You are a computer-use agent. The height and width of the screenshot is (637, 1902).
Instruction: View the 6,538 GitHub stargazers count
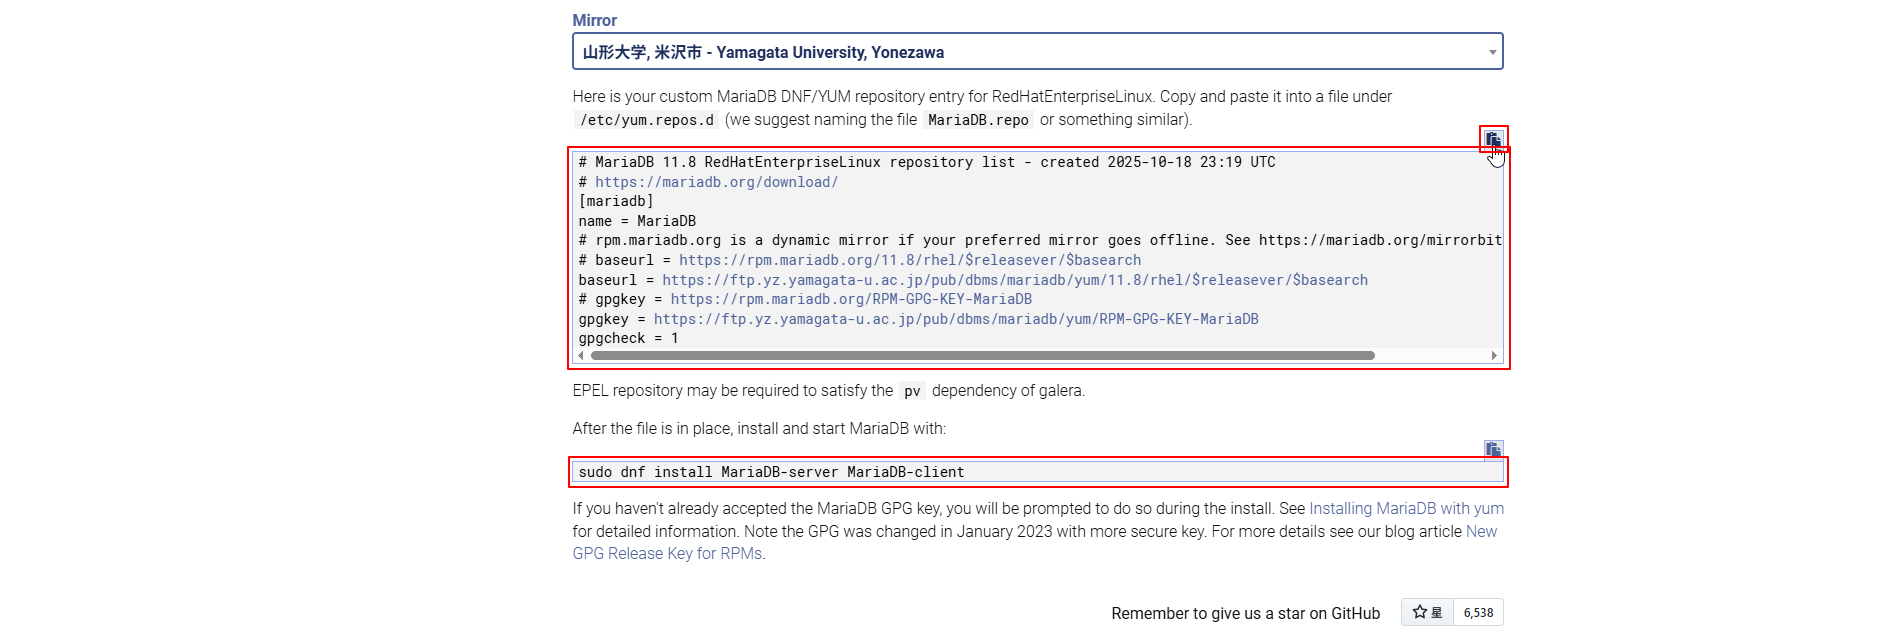click(x=1478, y=612)
